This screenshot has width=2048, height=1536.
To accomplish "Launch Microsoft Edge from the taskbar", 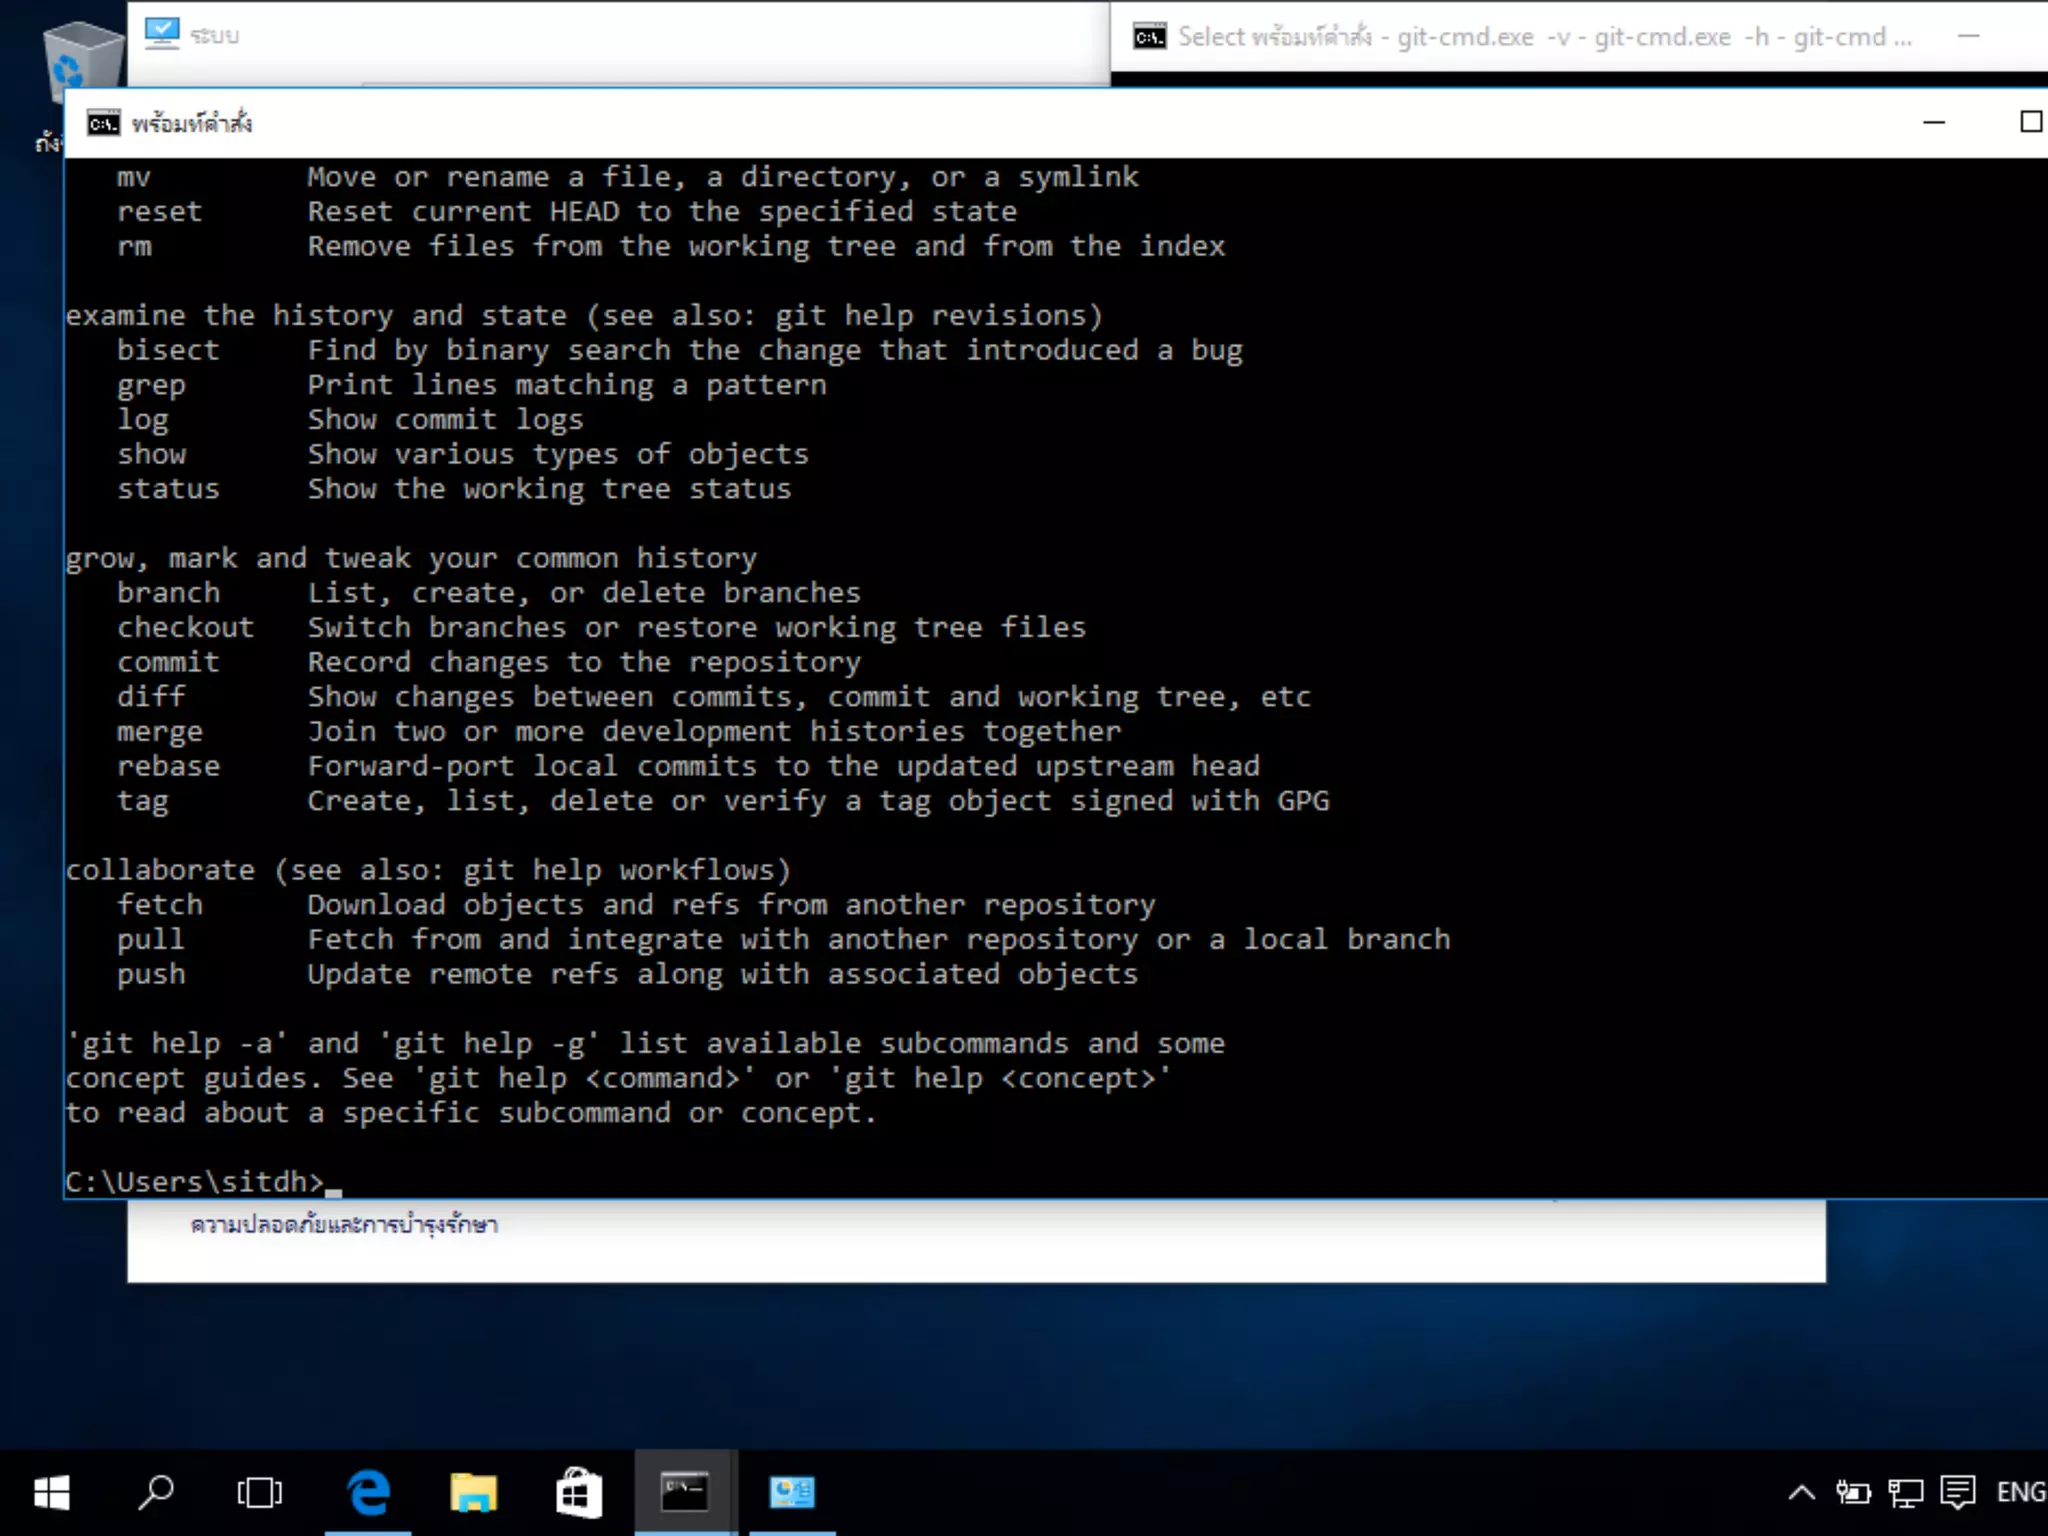I will tap(368, 1493).
